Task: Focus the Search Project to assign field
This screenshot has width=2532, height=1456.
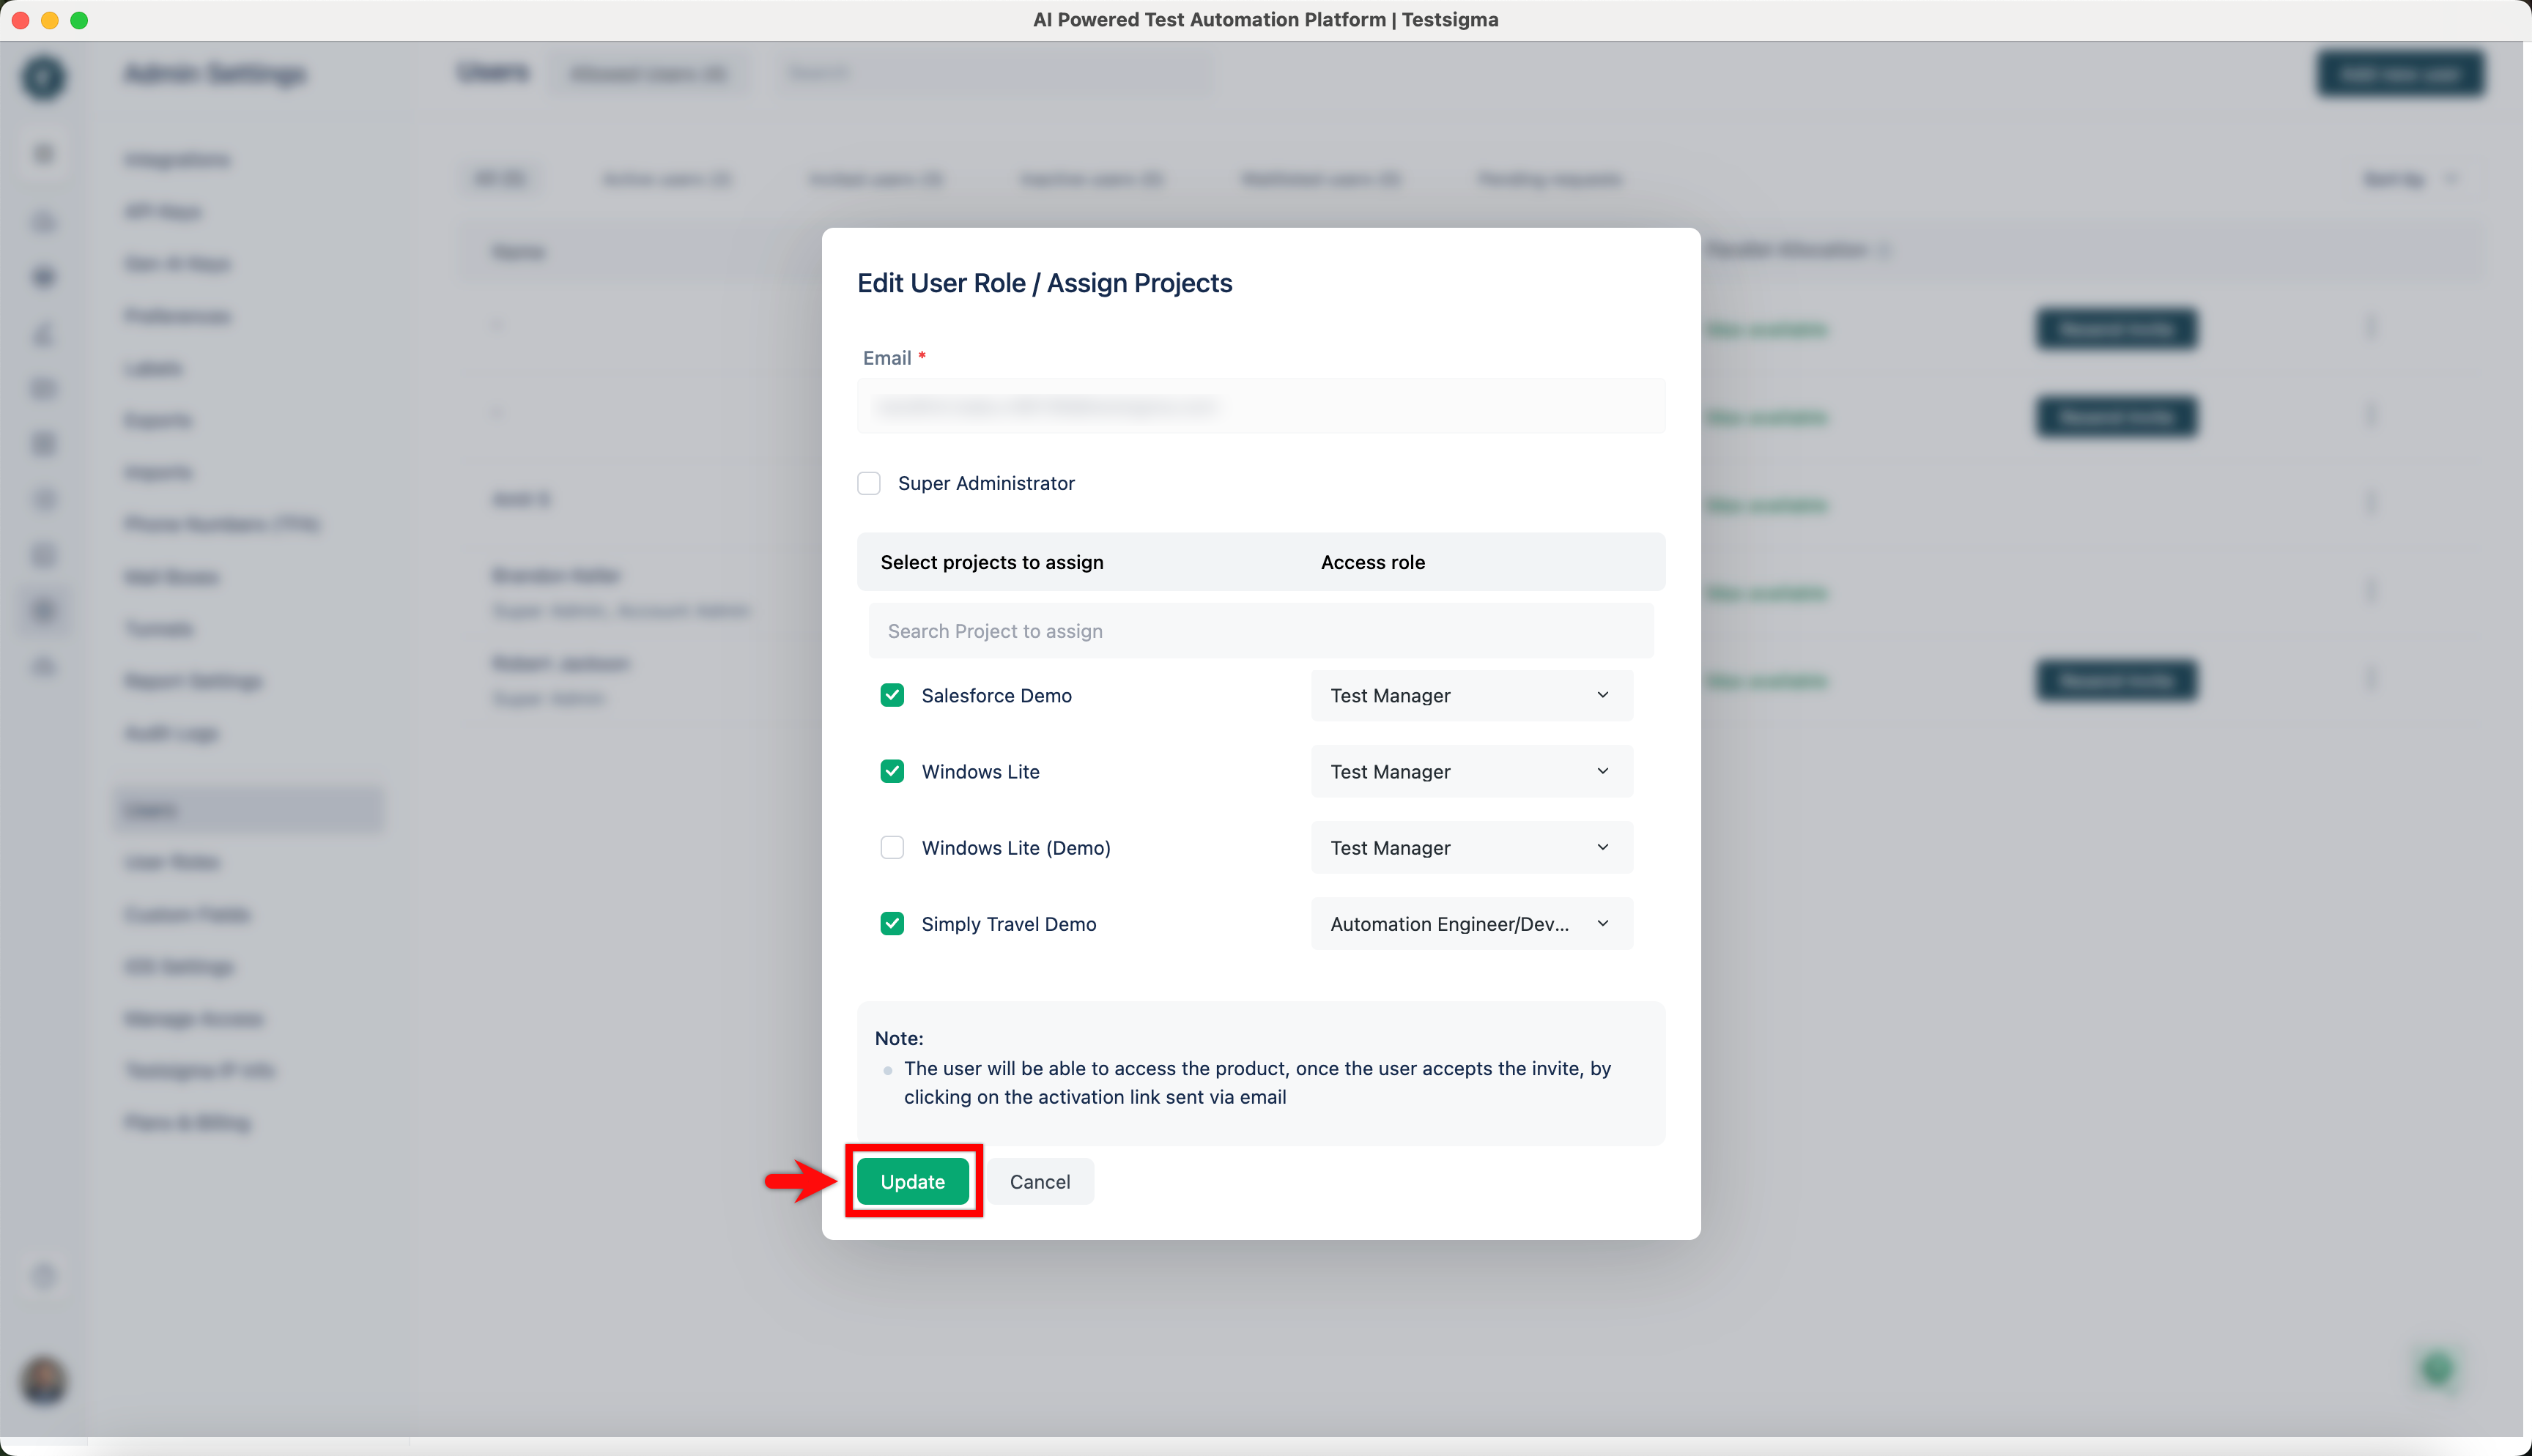Action: [x=1260, y=631]
